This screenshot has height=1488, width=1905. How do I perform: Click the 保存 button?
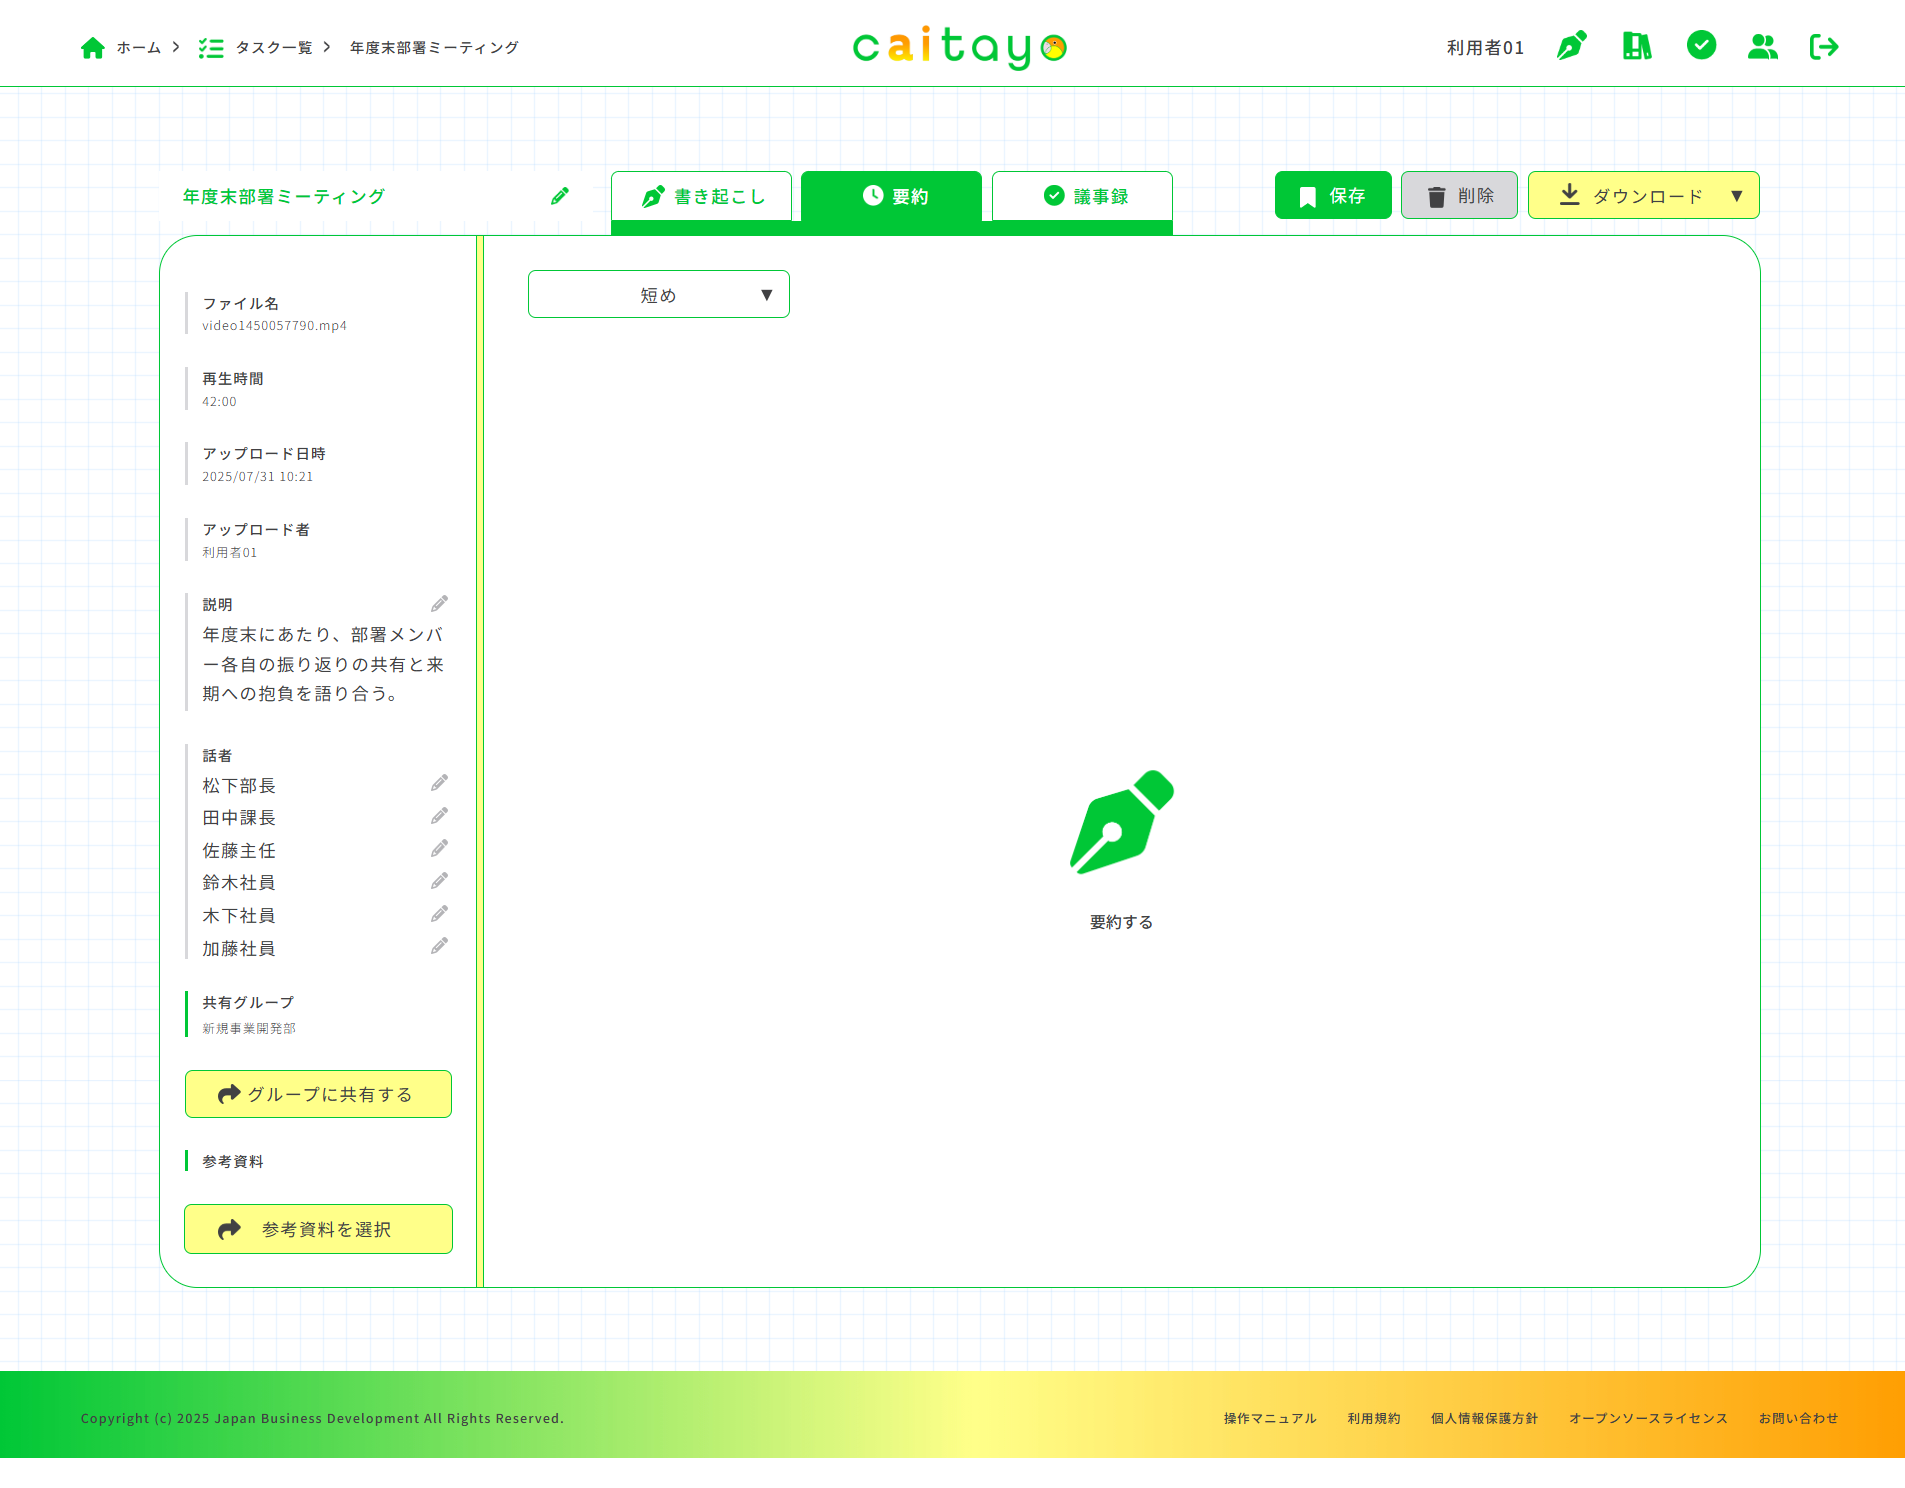click(1332, 196)
